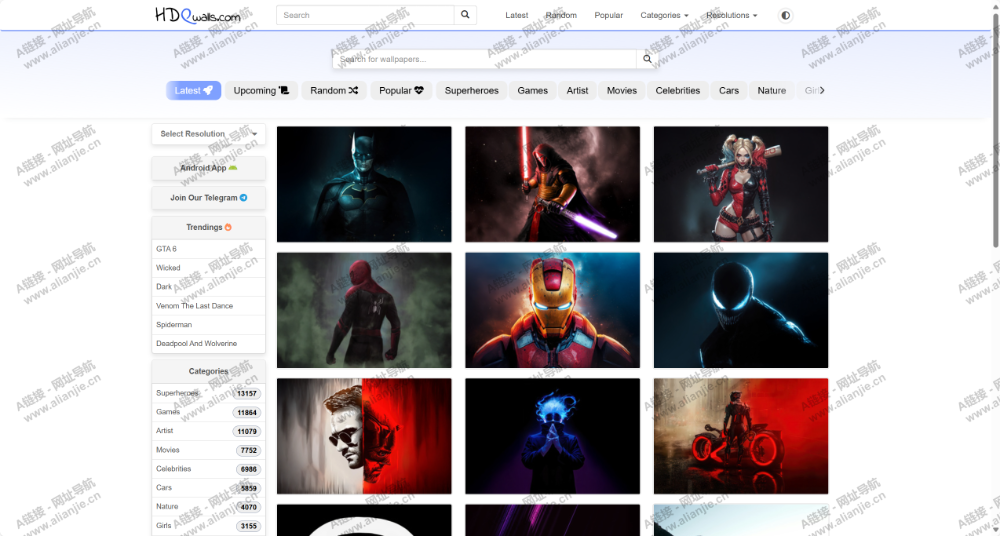Image resolution: width=1000 pixels, height=536 pixels.
Task: Open the Spider-Man green smoke wallpaper
Action: click(x=364, y=310)
